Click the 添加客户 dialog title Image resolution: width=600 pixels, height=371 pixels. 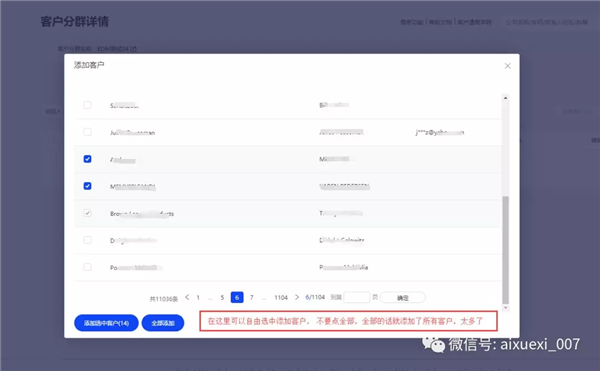click(89, 65)
